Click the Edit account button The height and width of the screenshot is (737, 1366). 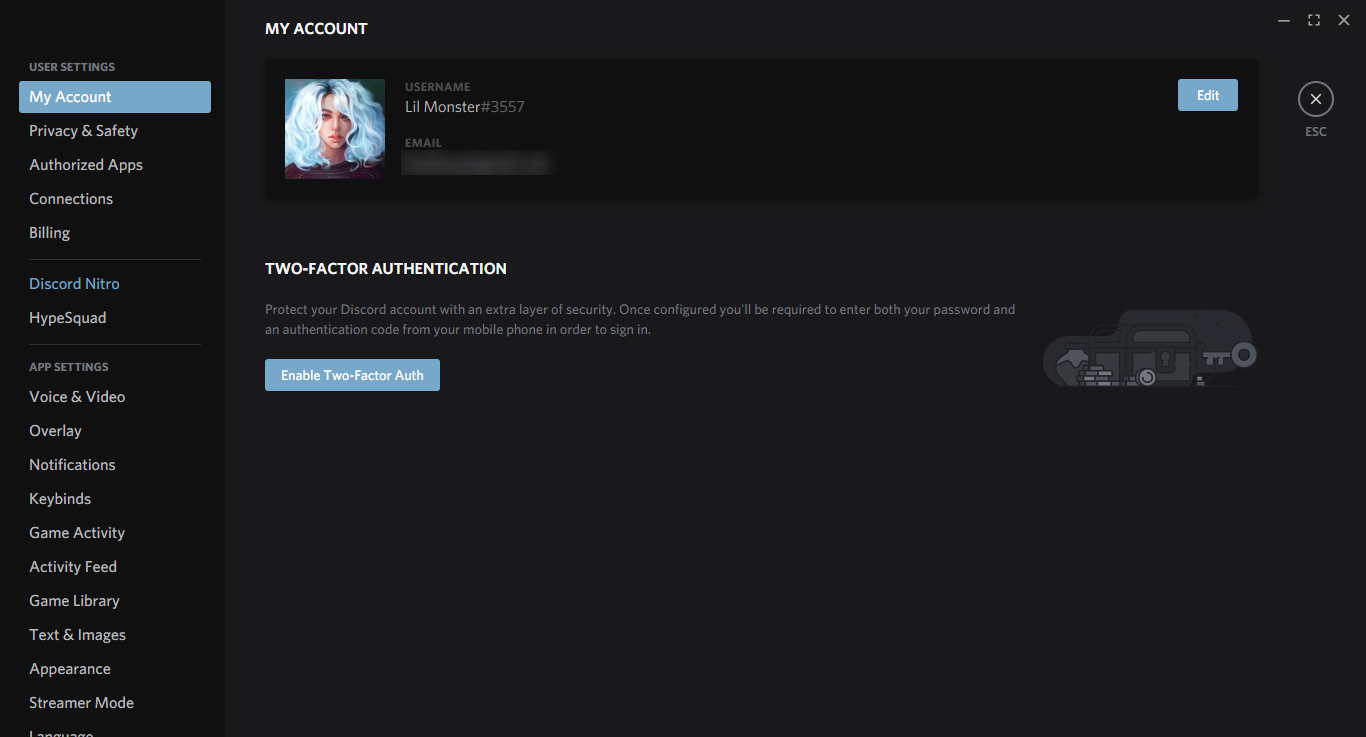1208,95
